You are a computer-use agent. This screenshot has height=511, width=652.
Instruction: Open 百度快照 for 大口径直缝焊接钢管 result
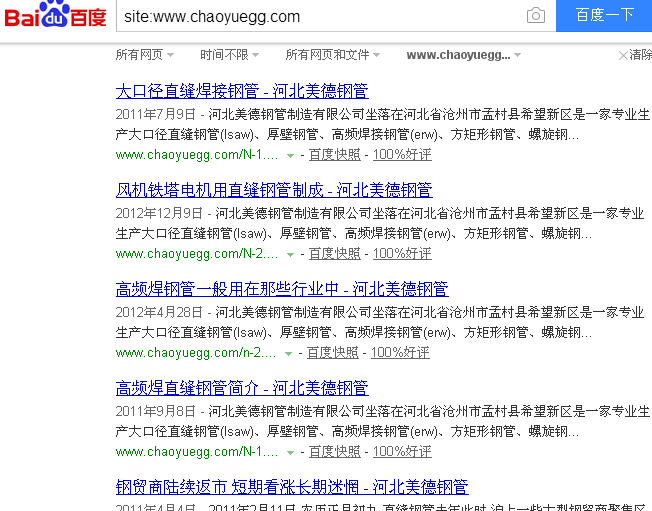click(335, 155)
